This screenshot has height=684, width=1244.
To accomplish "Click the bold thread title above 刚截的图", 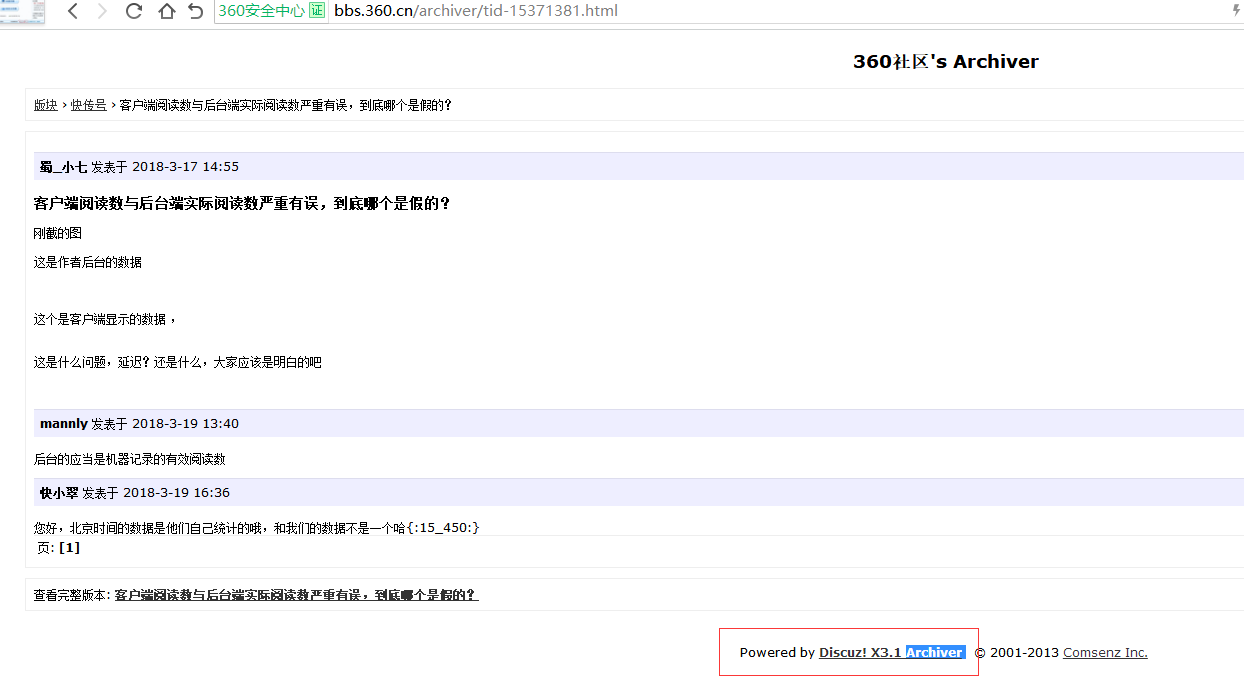I will click(x=242, y=203).
